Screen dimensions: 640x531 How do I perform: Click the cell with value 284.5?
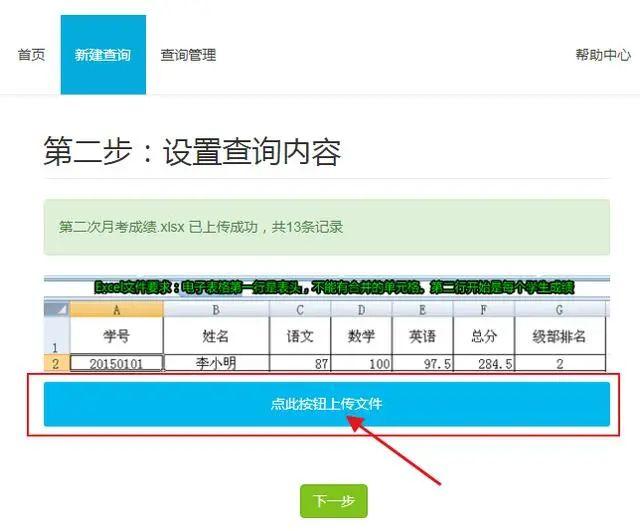tap(484, 363)
